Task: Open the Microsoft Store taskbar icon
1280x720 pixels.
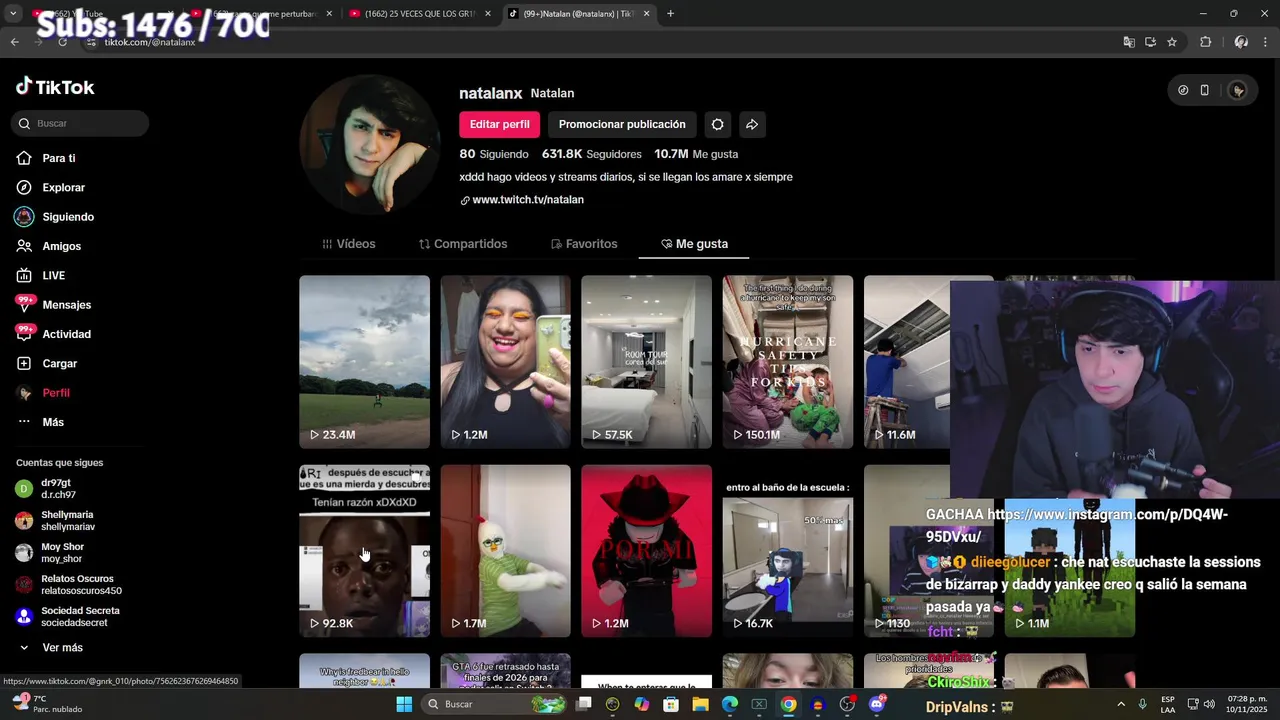Action: tap(671, 704)
